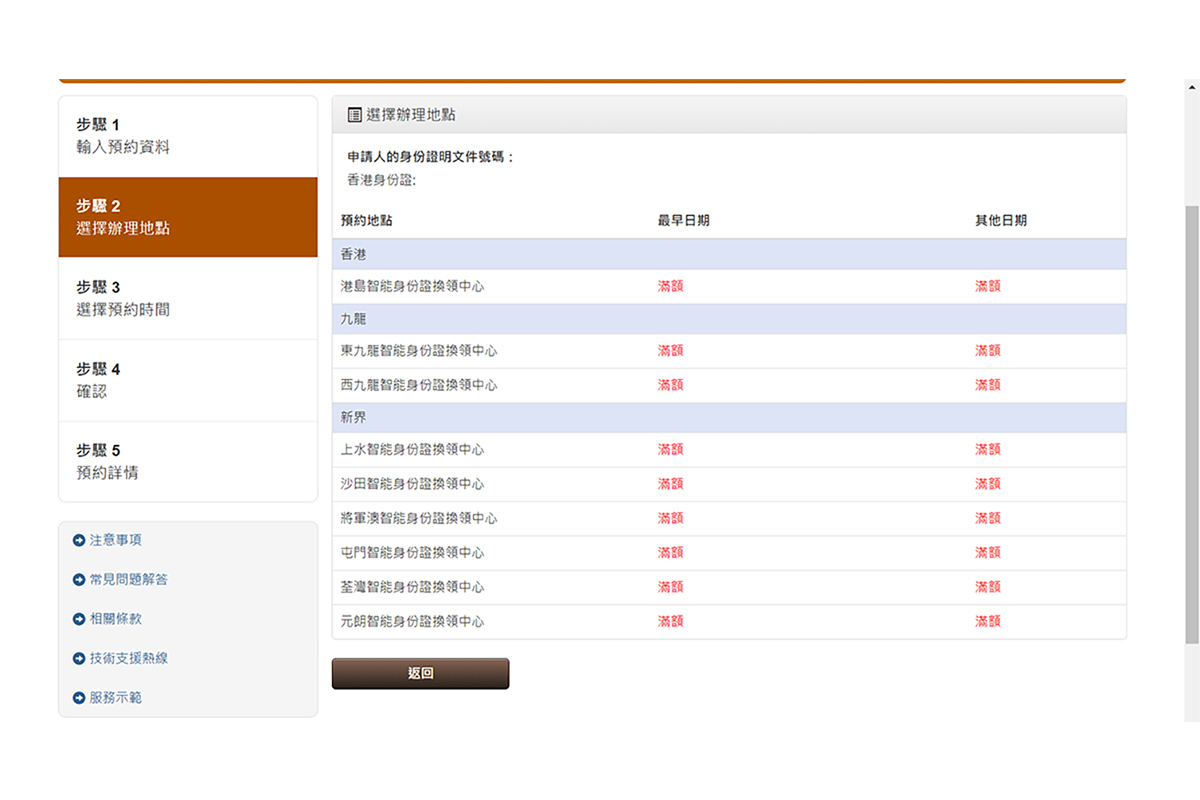Select 步驟 2 選擇辦理地點 tab
This screenshot has width=1200, height=800.
(188, 217)
